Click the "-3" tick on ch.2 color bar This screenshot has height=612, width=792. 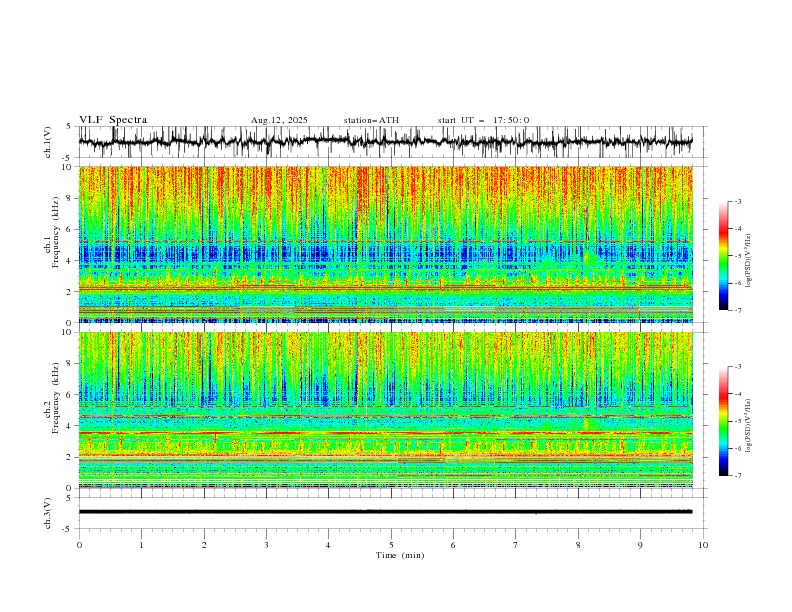pos(737,367)
